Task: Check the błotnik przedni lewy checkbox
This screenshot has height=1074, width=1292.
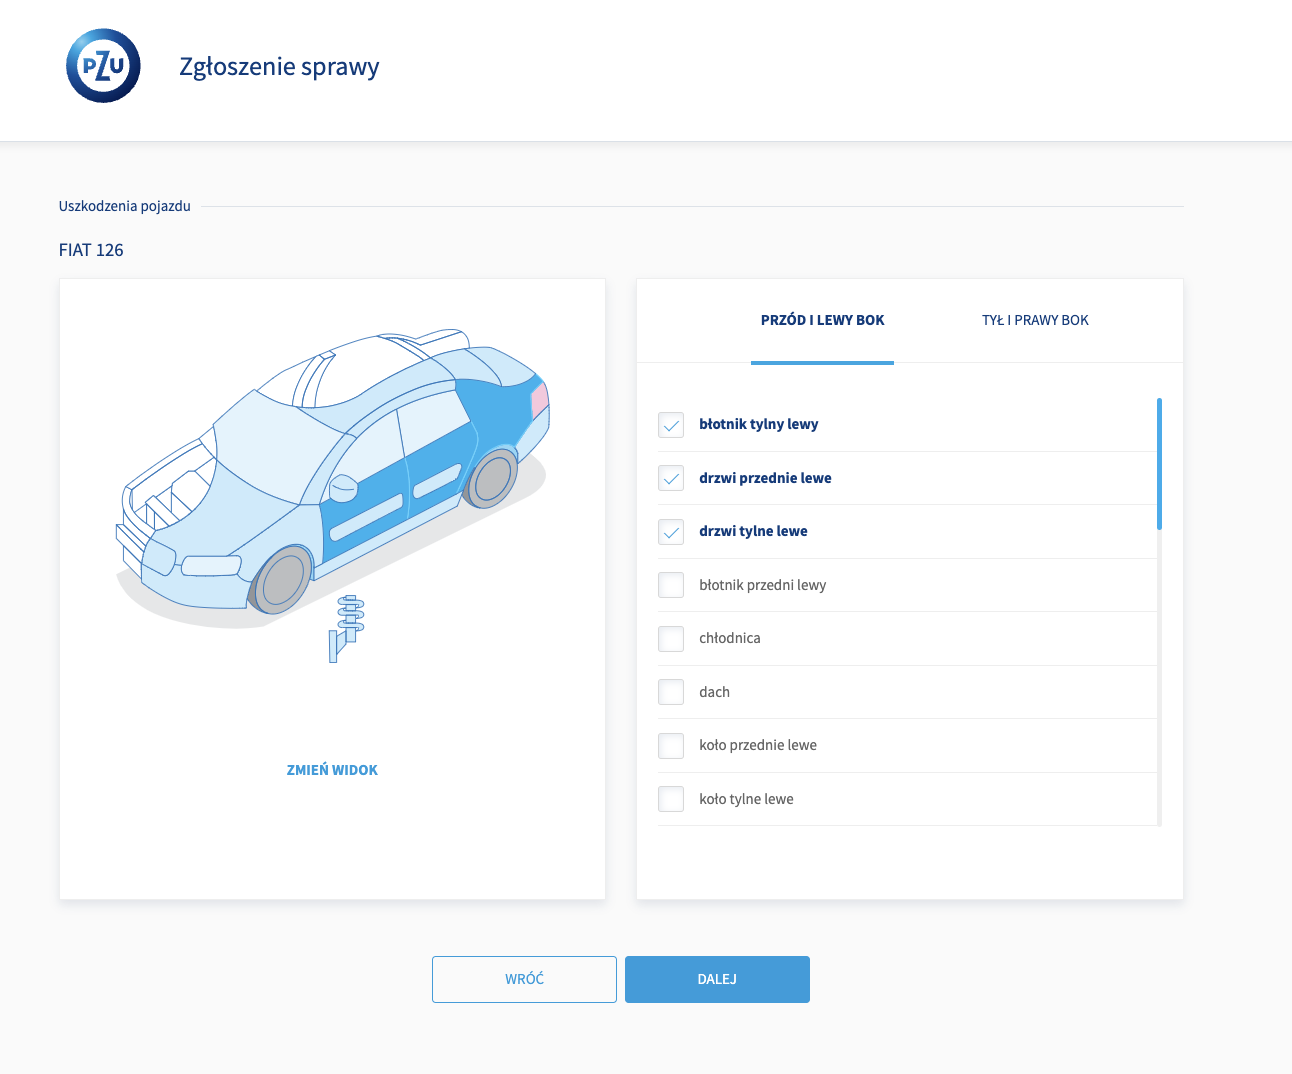Action: 671,585
